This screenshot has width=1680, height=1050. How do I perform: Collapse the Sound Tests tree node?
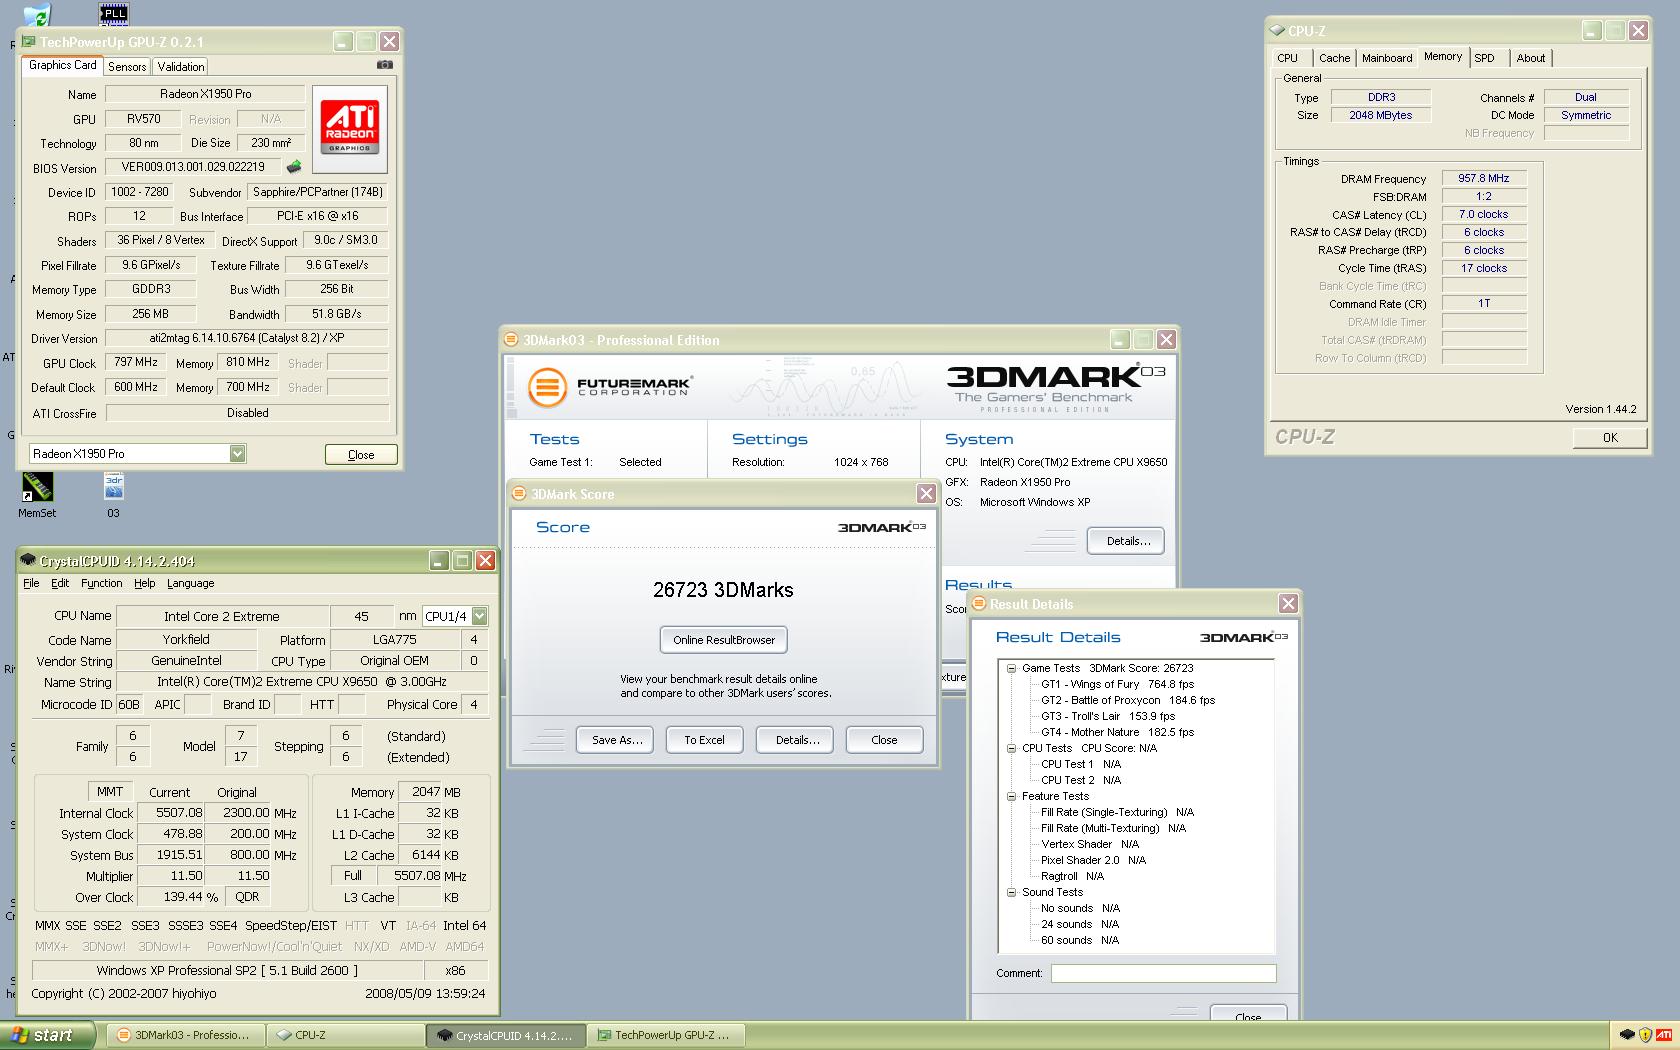point(1011,892)
